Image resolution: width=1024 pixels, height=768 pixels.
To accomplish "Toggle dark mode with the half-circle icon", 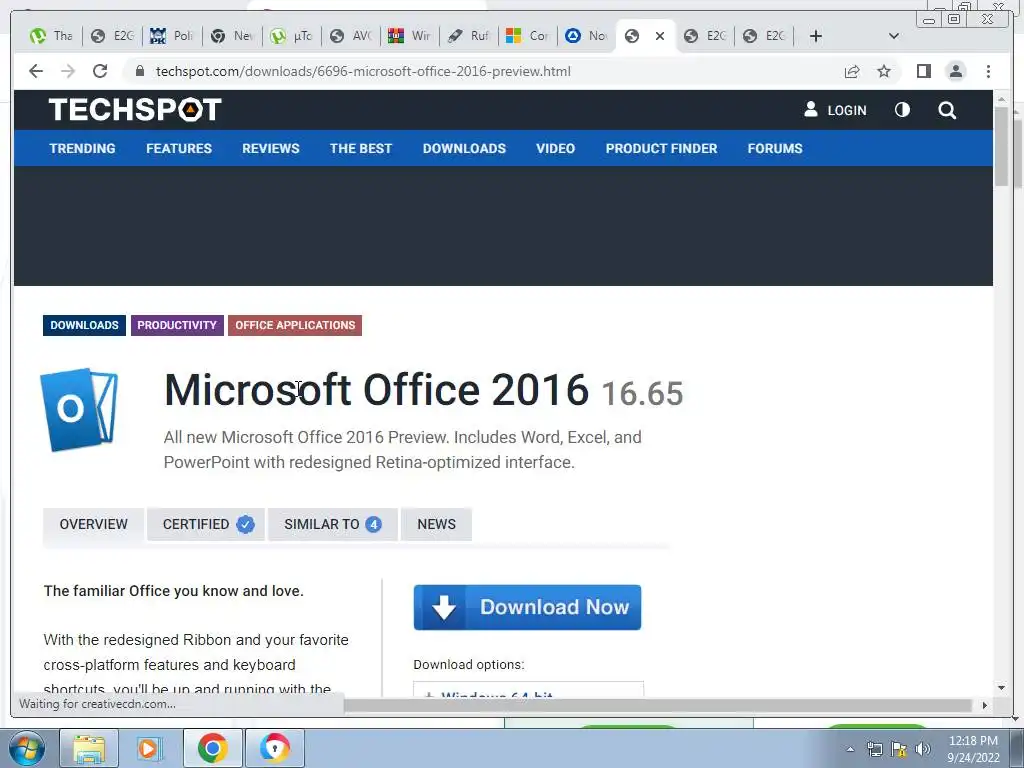I will click(x=902, y=110).
